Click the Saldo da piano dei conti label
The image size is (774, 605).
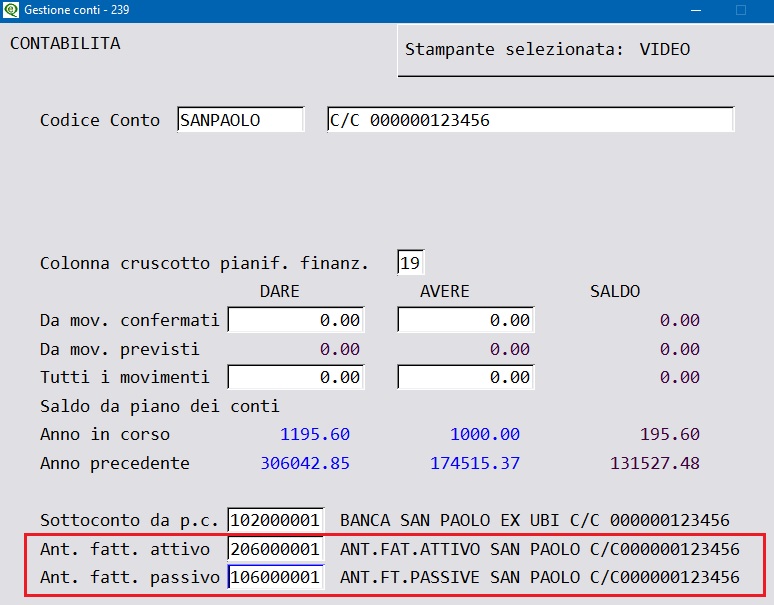(x=159, y=406)
